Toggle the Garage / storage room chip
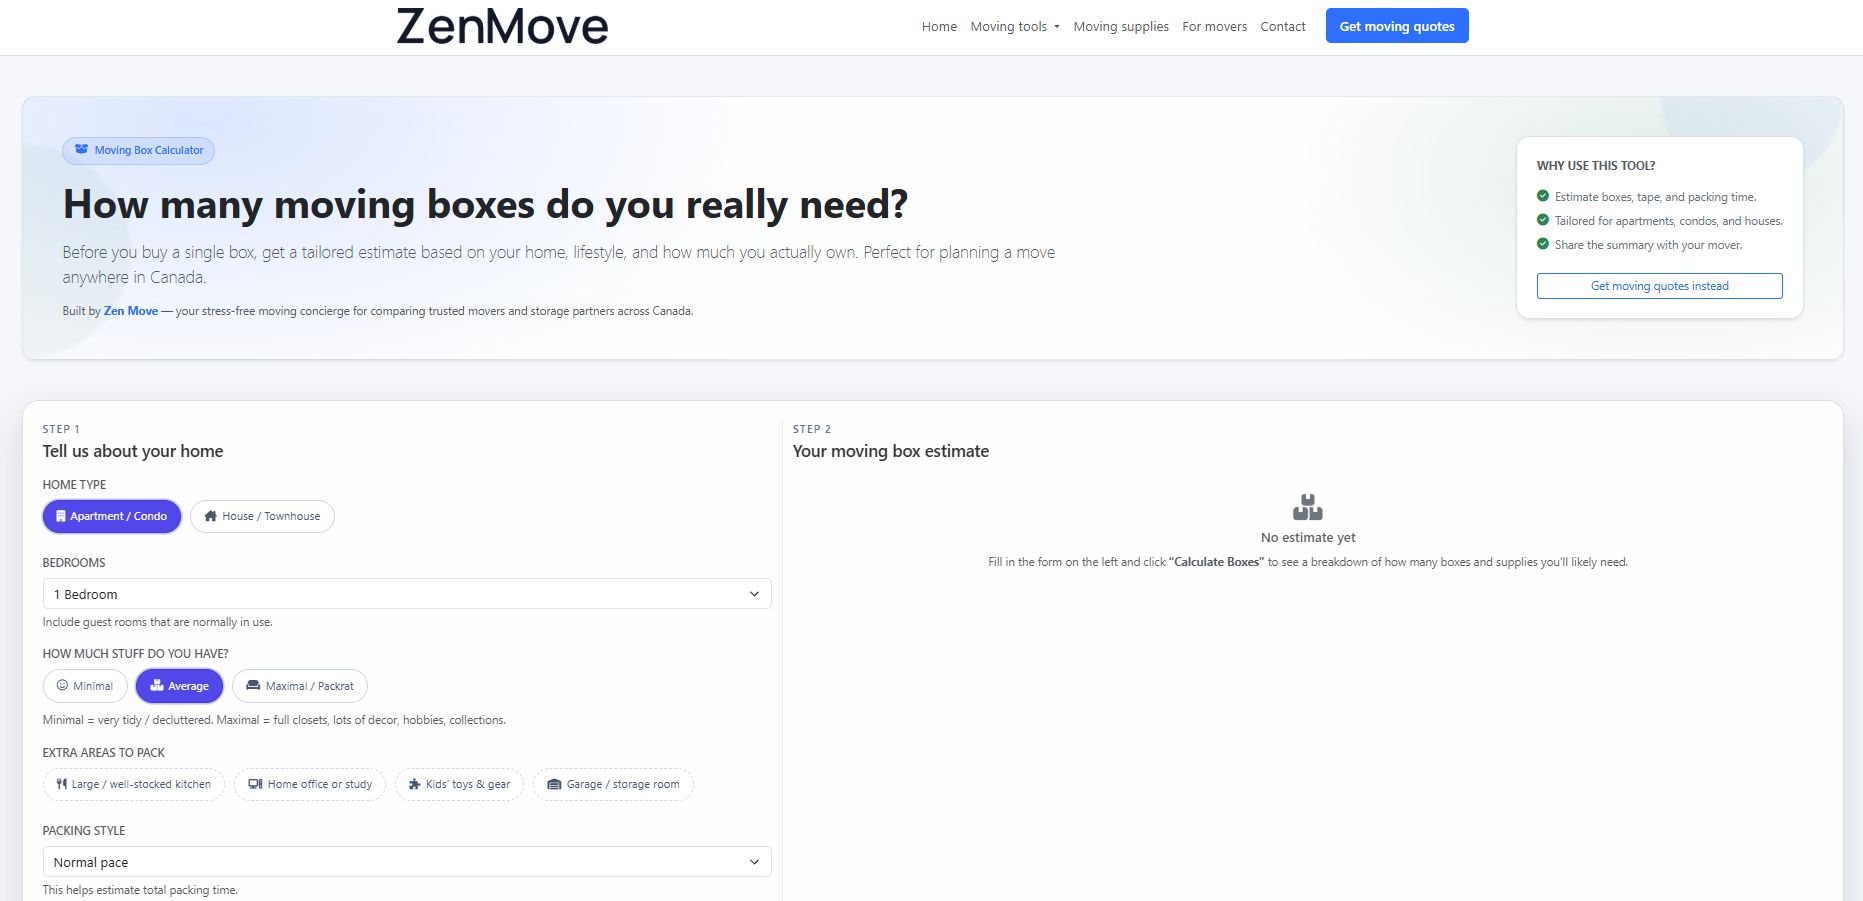 pyautogui.click(x=612, y=784)
